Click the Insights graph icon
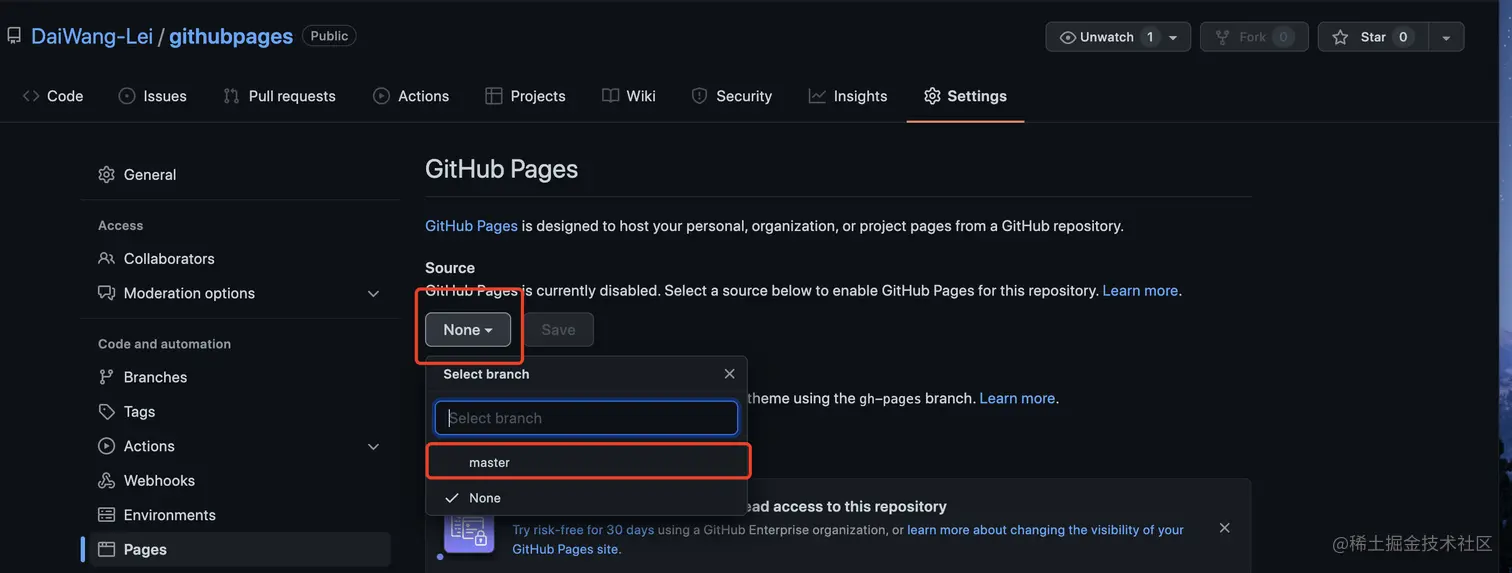This screenshot has height=573, width=1512. (x=817, y=96)
